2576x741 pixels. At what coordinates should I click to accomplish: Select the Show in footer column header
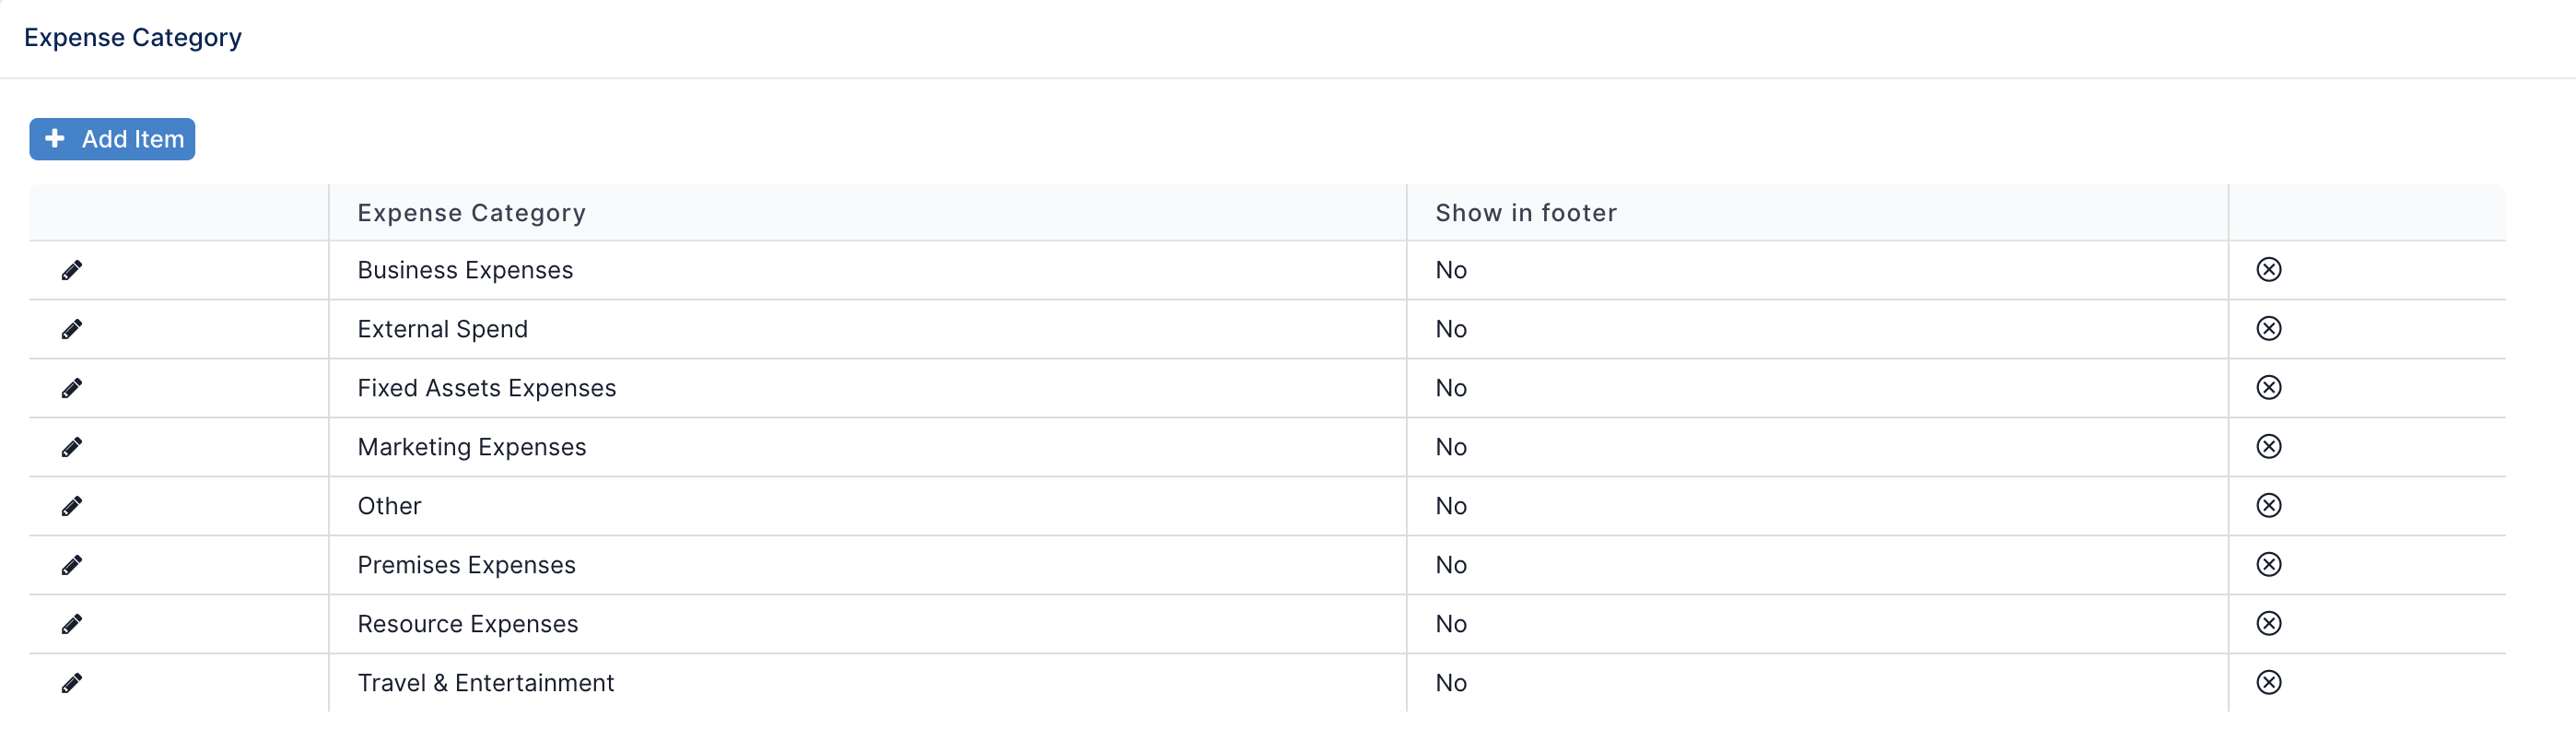click(x=1526, y=213)
